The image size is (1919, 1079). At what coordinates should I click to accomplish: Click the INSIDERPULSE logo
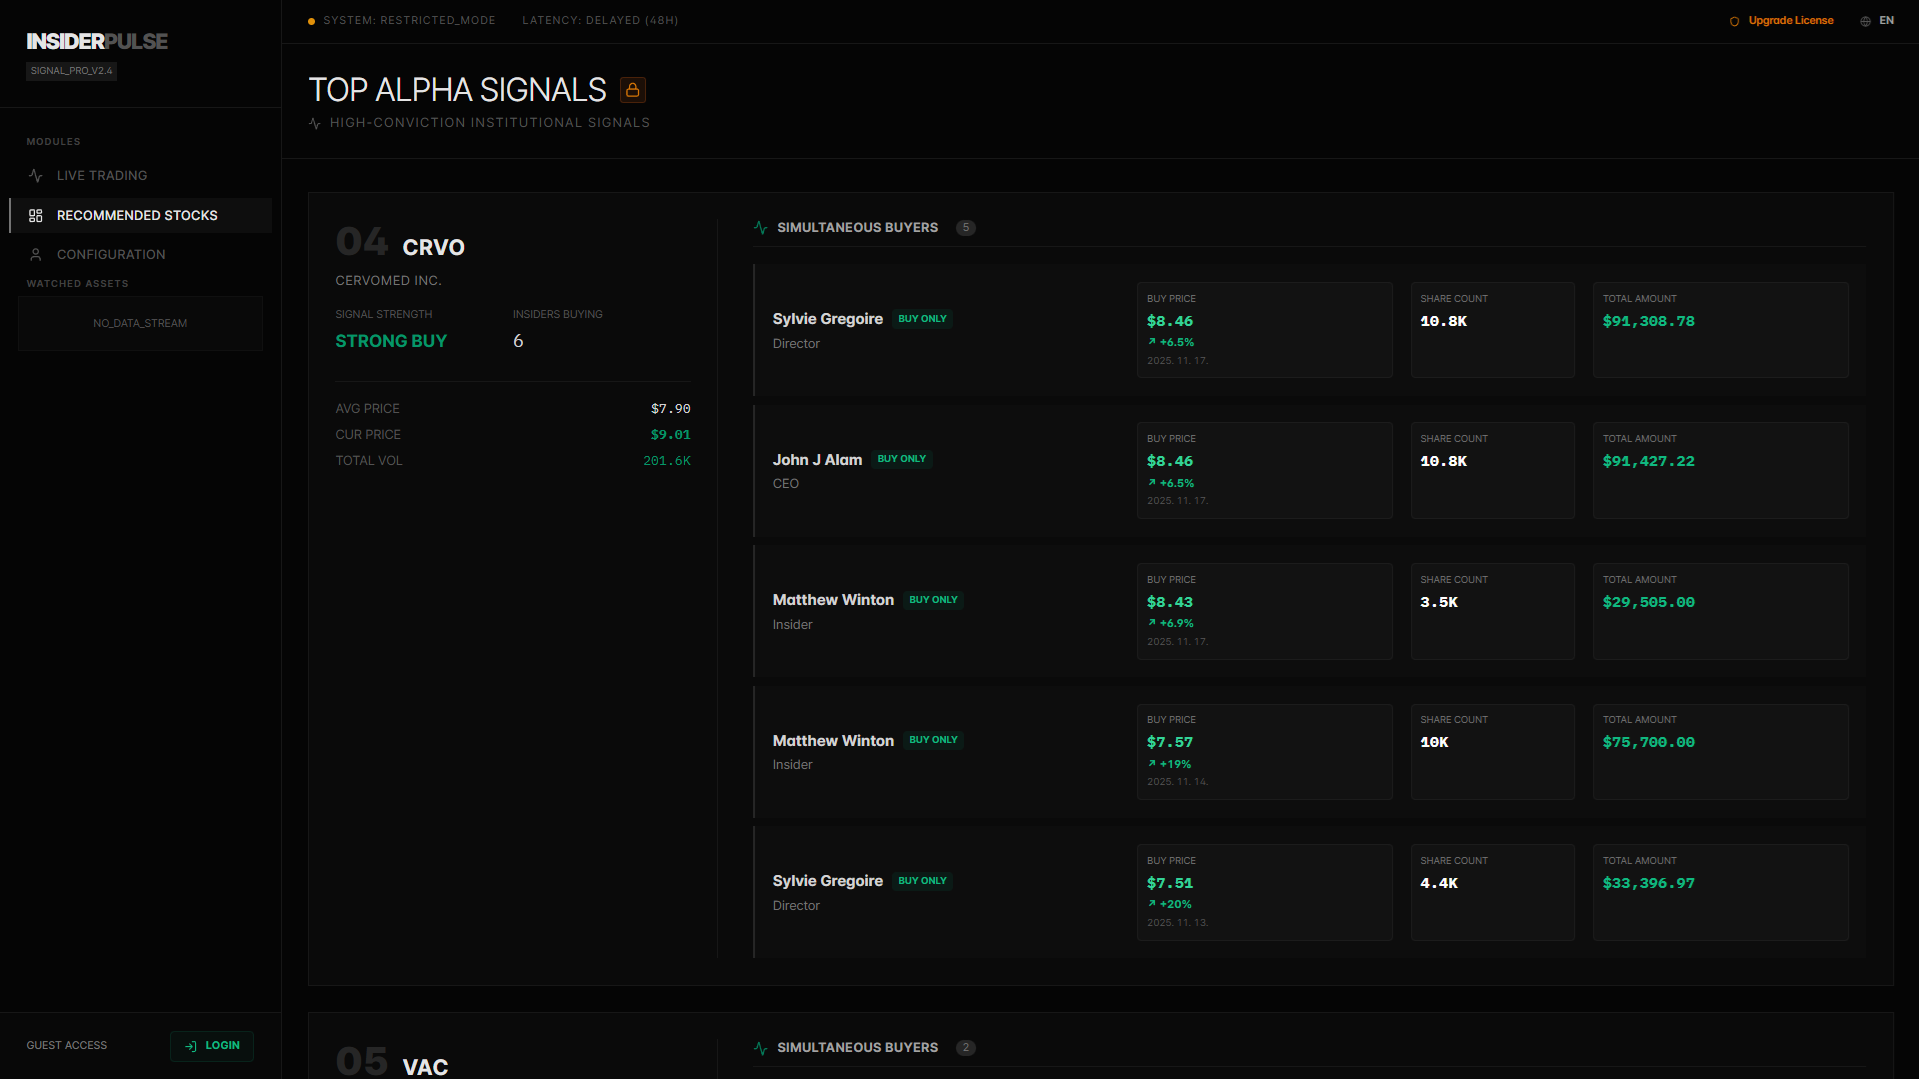pyautogui.click(x=97, y=41)
